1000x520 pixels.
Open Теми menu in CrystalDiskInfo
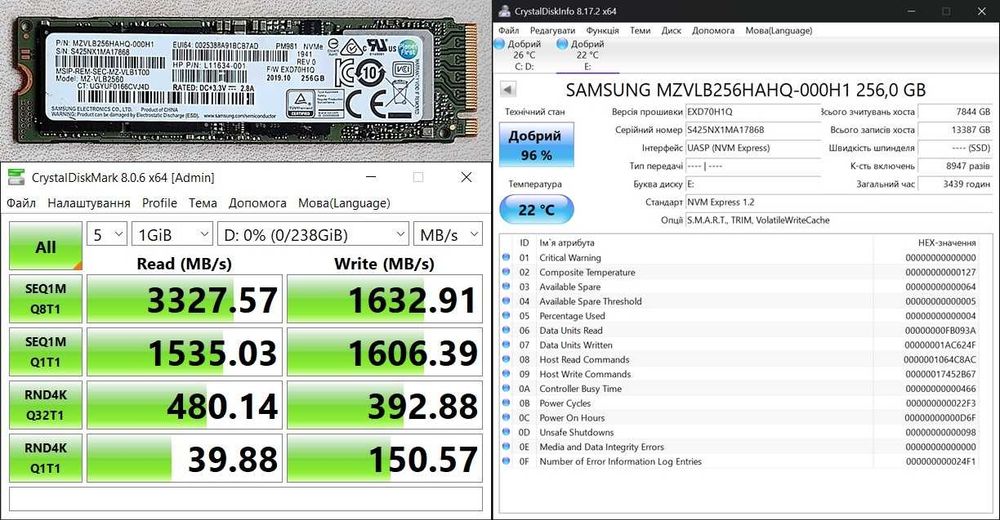(x=640, y=30)
